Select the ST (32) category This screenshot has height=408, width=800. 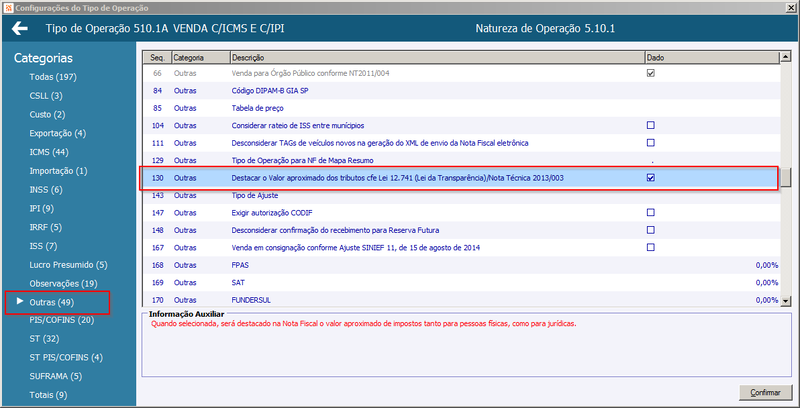pos(44,339)
